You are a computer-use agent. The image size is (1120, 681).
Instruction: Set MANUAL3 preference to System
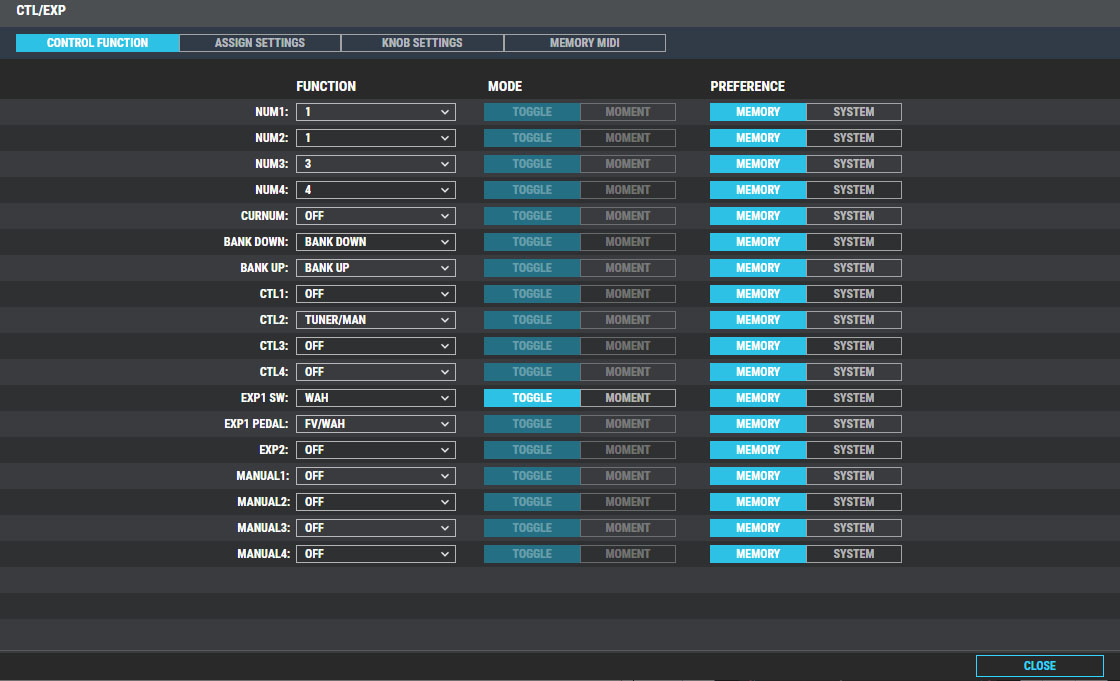[x=854, y=528]
